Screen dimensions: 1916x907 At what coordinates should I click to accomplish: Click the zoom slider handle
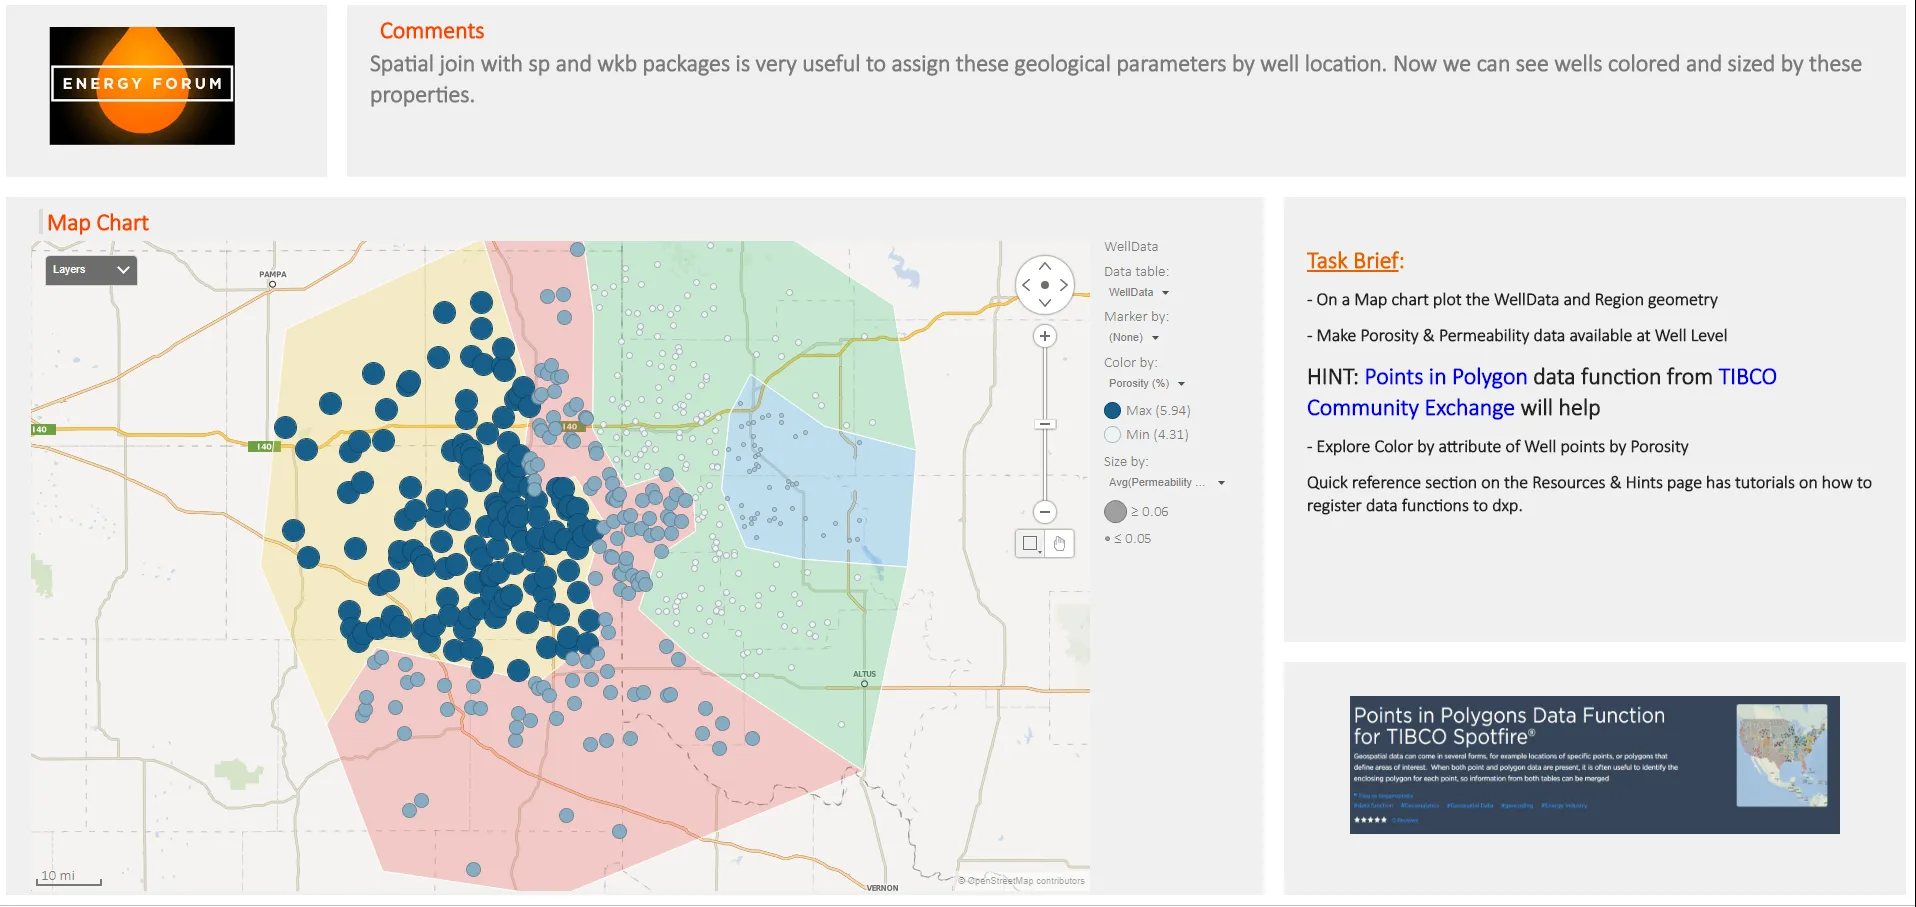tap(1045, 424)
